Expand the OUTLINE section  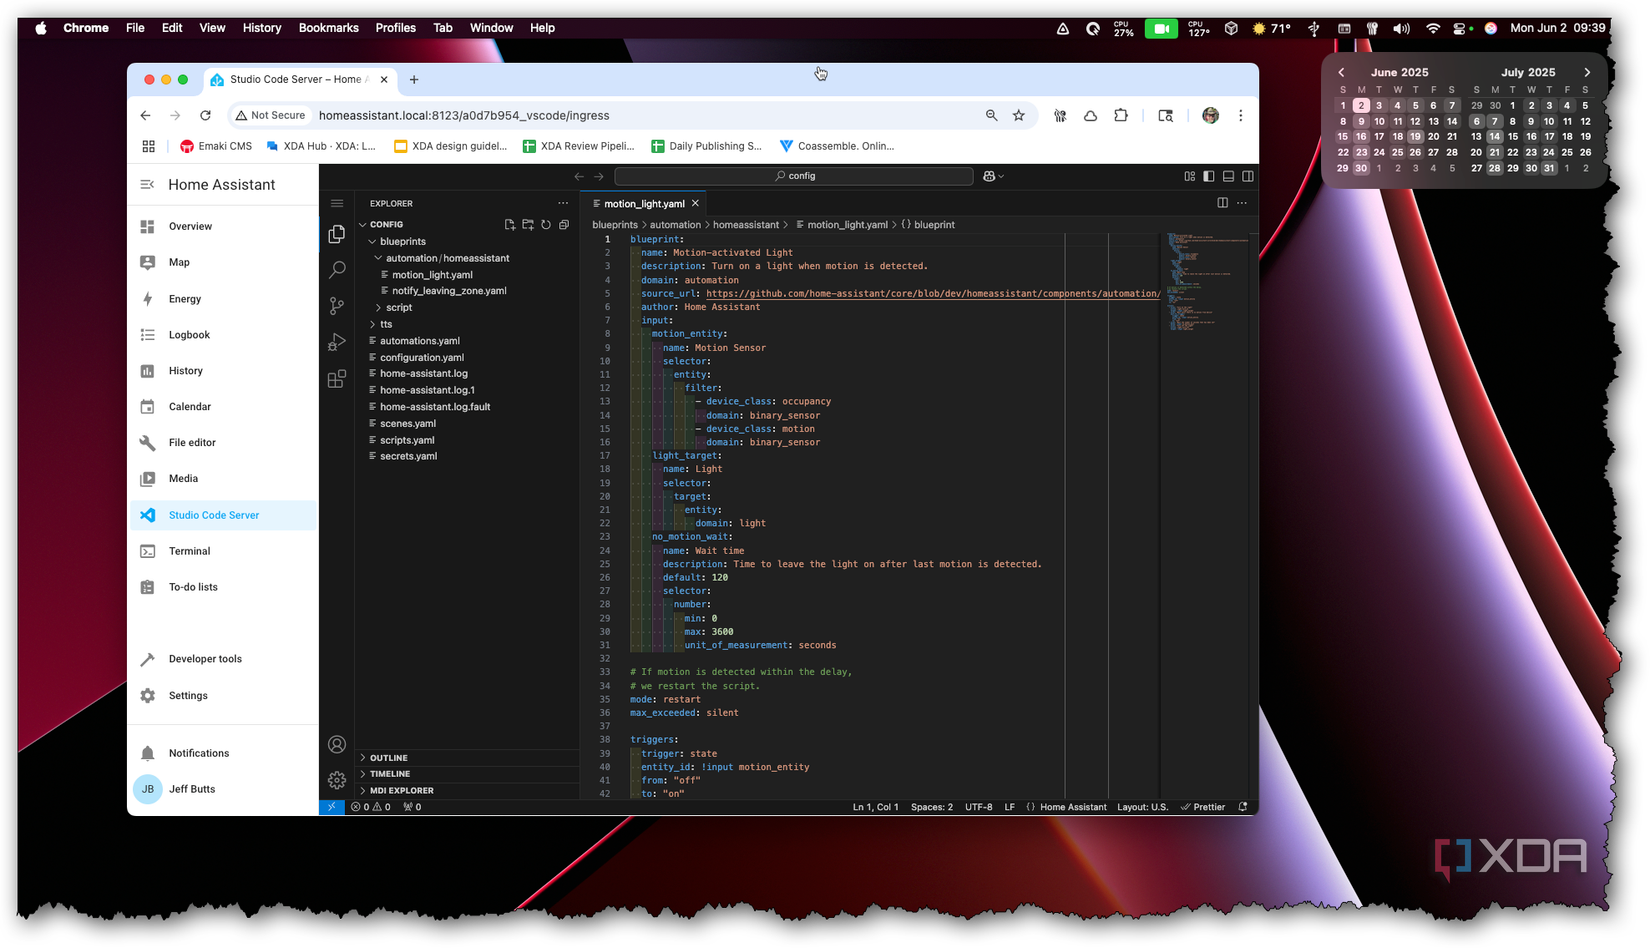click(x=389, y=758)
